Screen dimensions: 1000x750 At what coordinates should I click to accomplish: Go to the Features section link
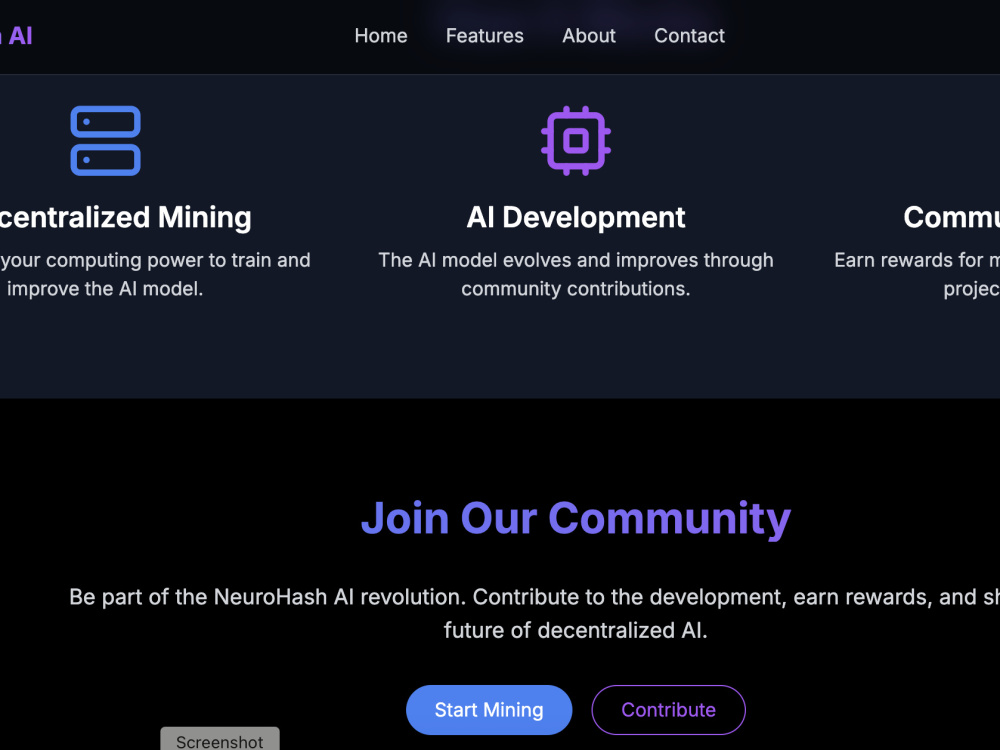coord(485,36)
